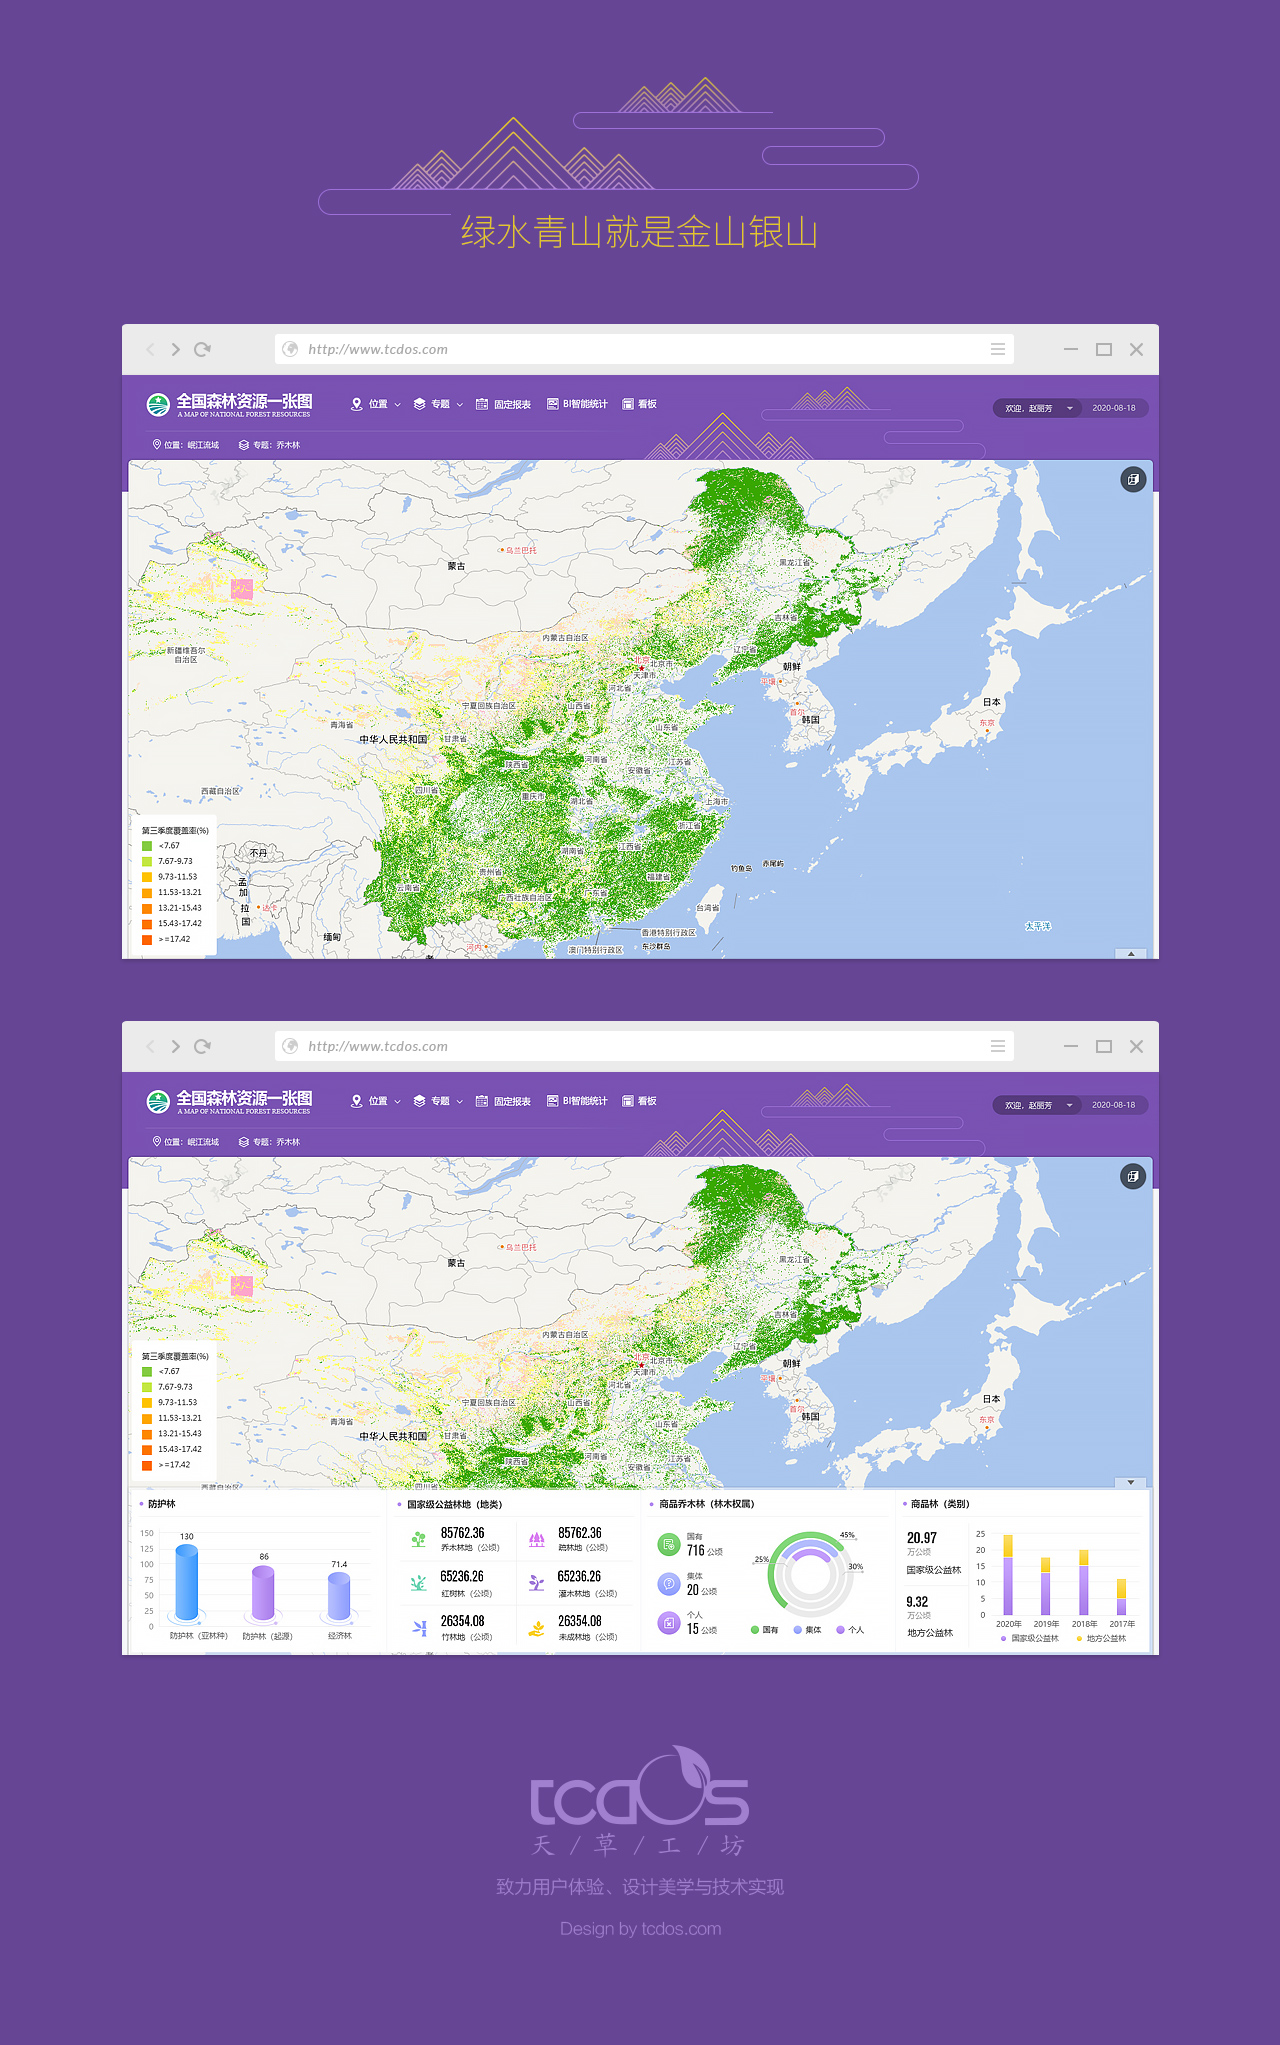The width and height of the screenshot is (1280, 2045).
Task: Click the 竹林地 bamboo icon
Action: pyautogui.click(x=419, y=1628)
